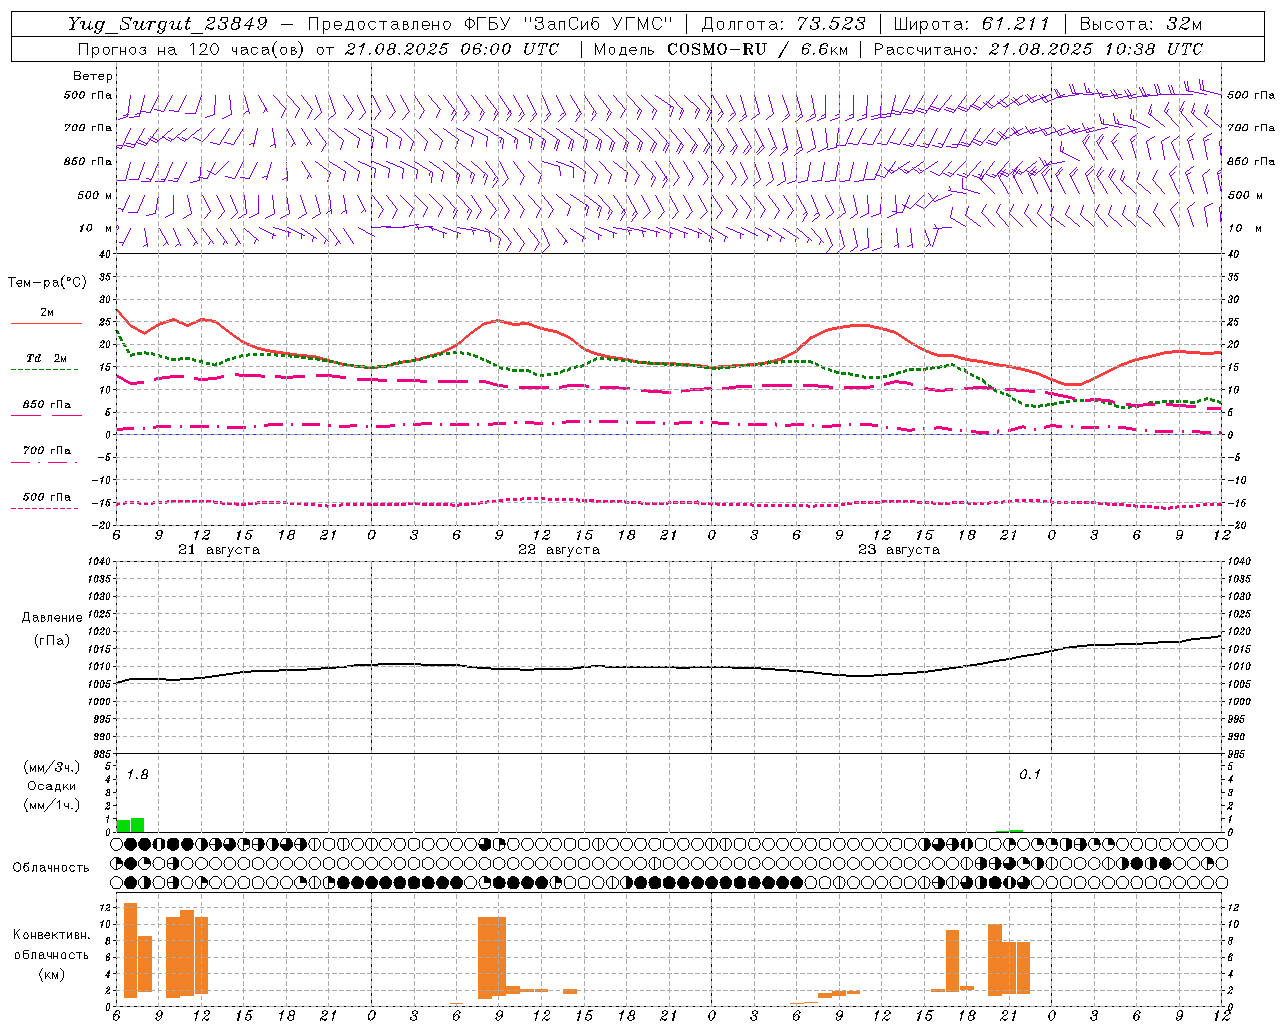
Task: Click the Ветер wind panel label
Action: [x=92, y=76]
